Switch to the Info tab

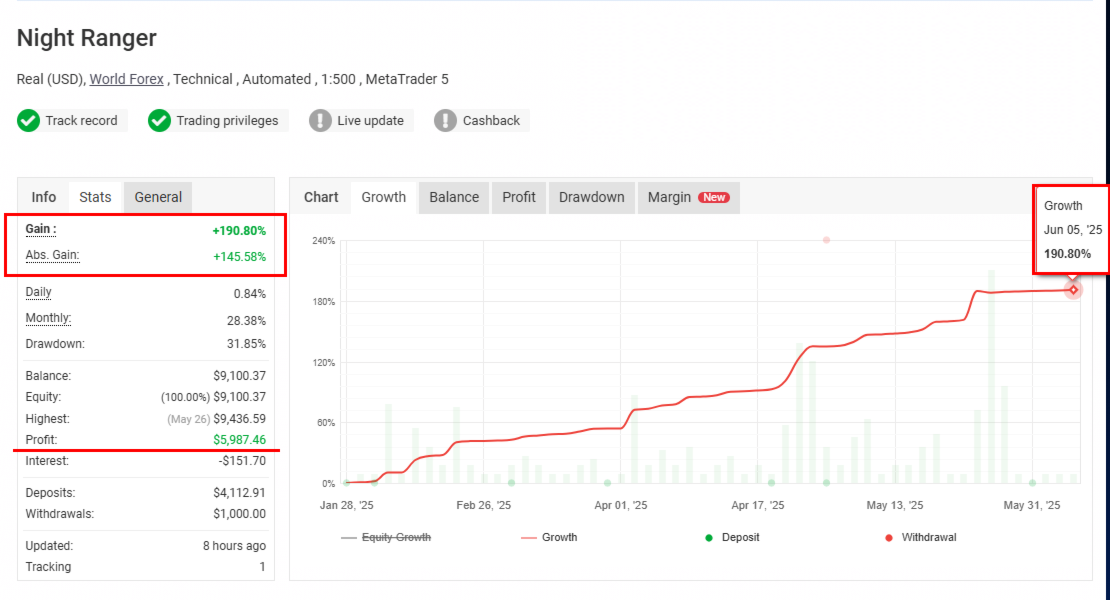(43, 197)
